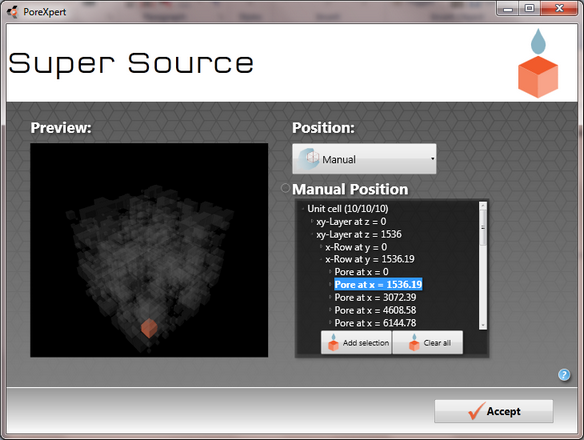Click the Clear all button

428,342
